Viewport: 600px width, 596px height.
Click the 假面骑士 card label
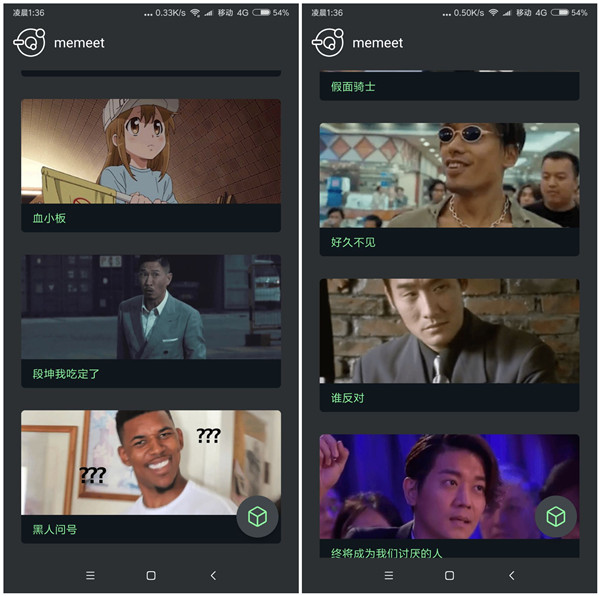(x=353, y=87)
